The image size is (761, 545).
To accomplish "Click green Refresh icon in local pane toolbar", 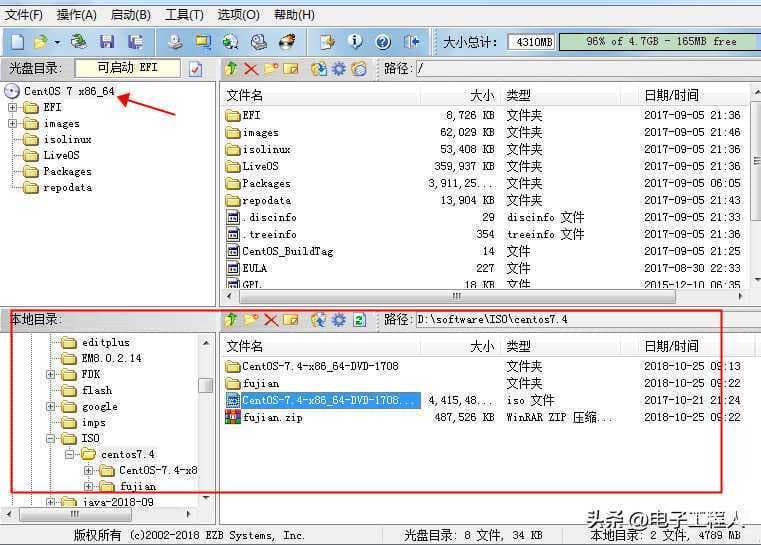I will pyautogui.click(x=359, y=320).
